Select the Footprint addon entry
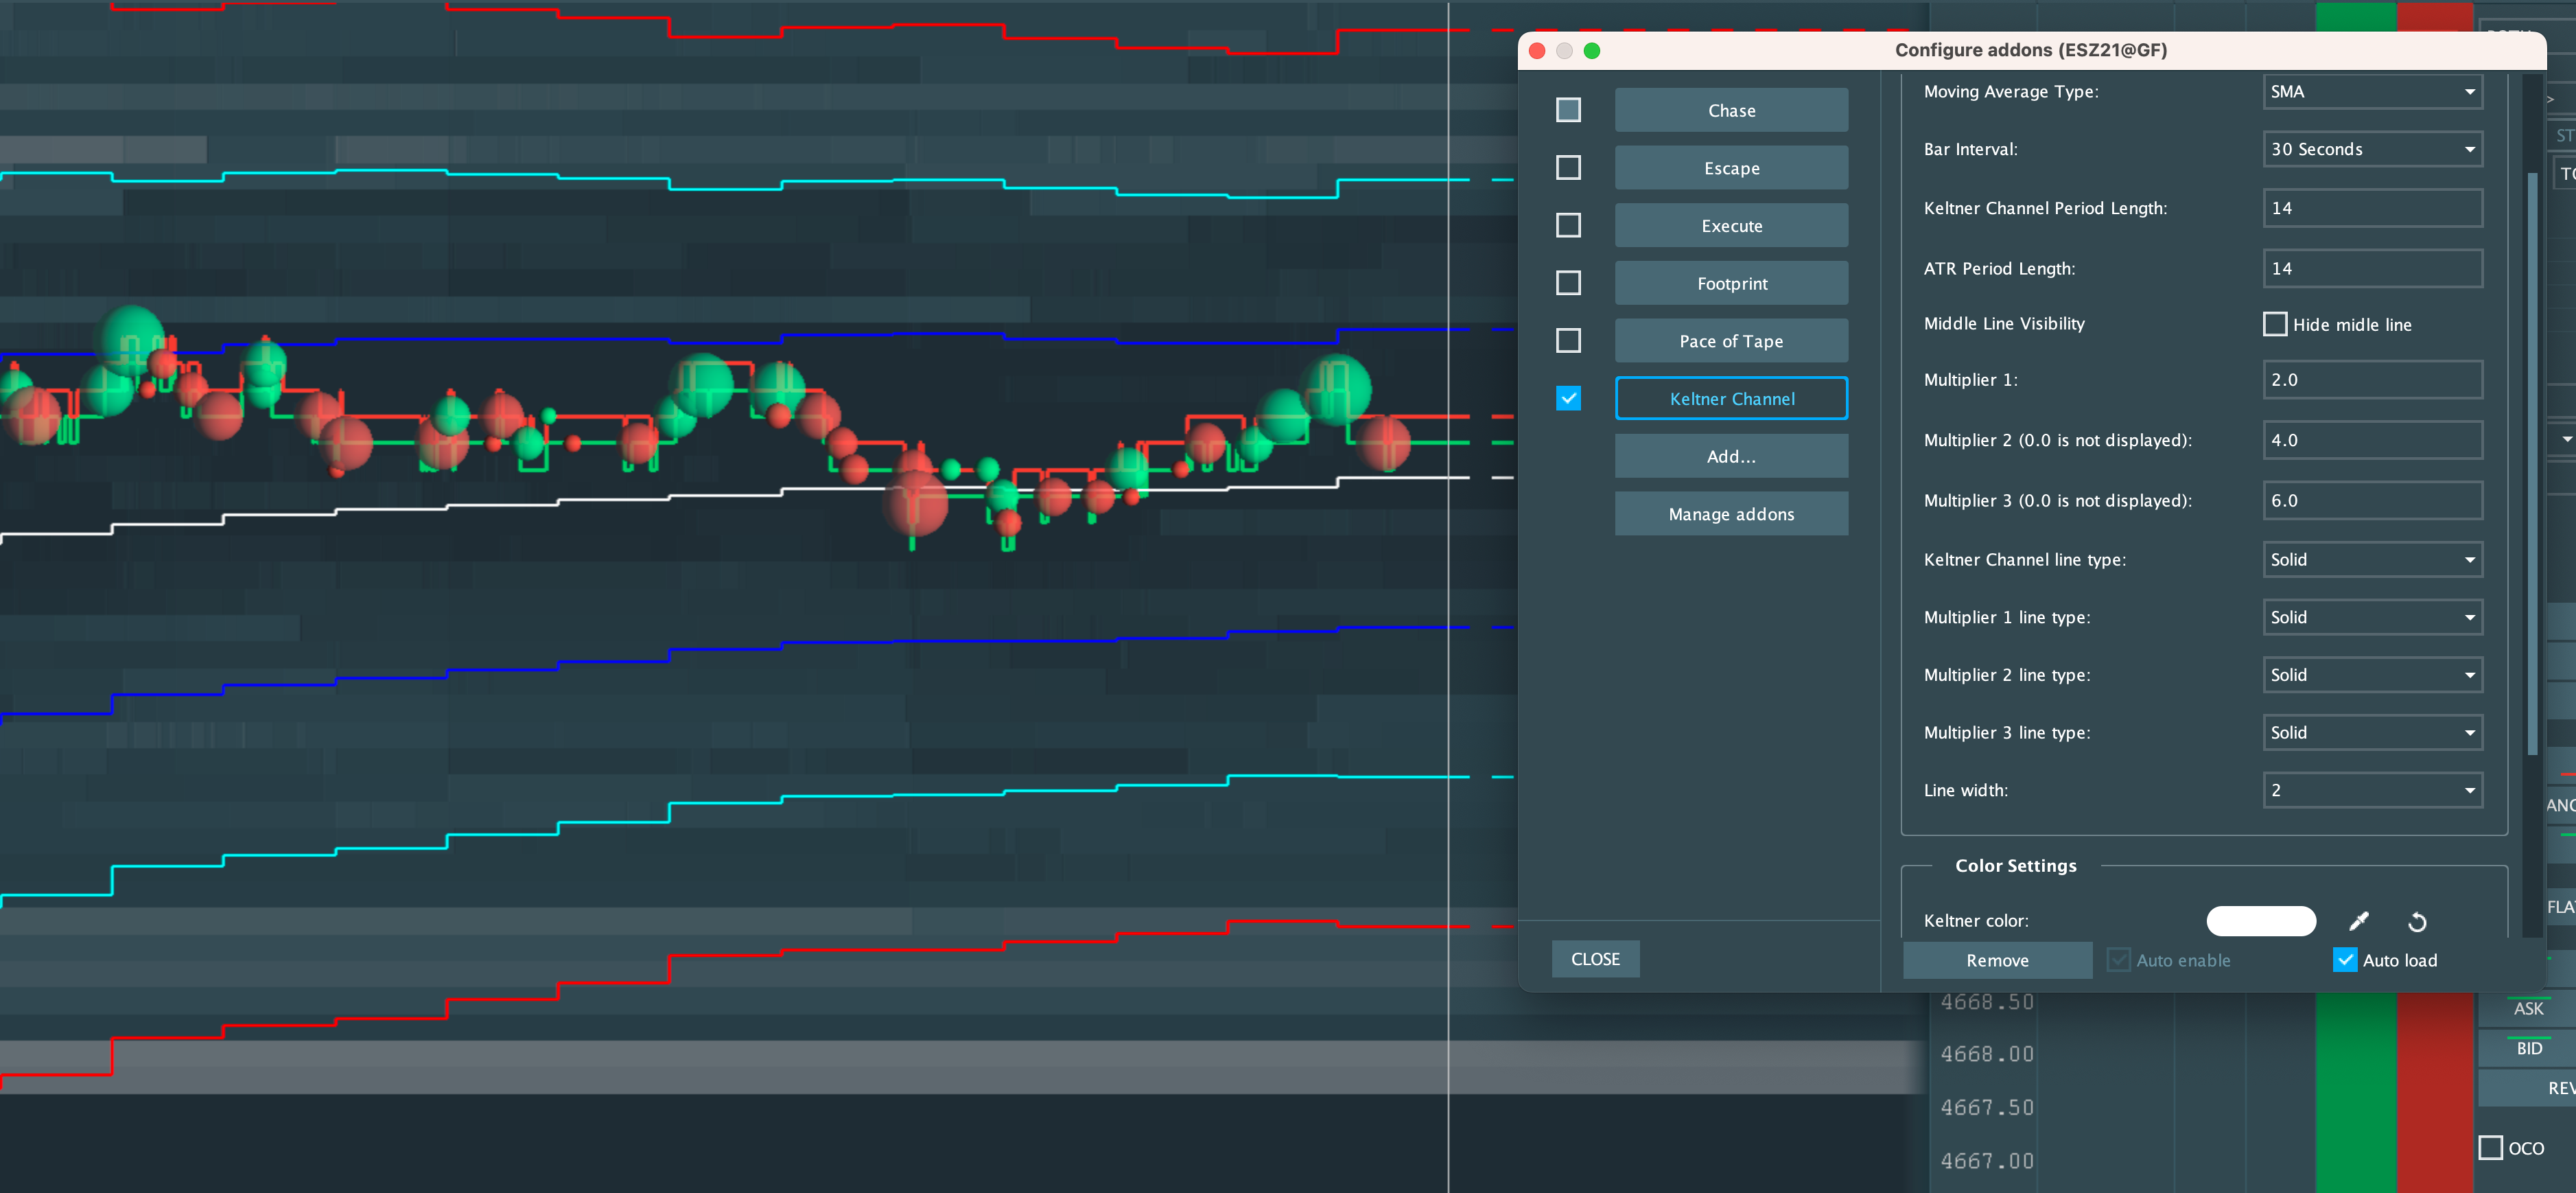The height and width of the screenshot is (1193, 2576). tap(1731, 283)
